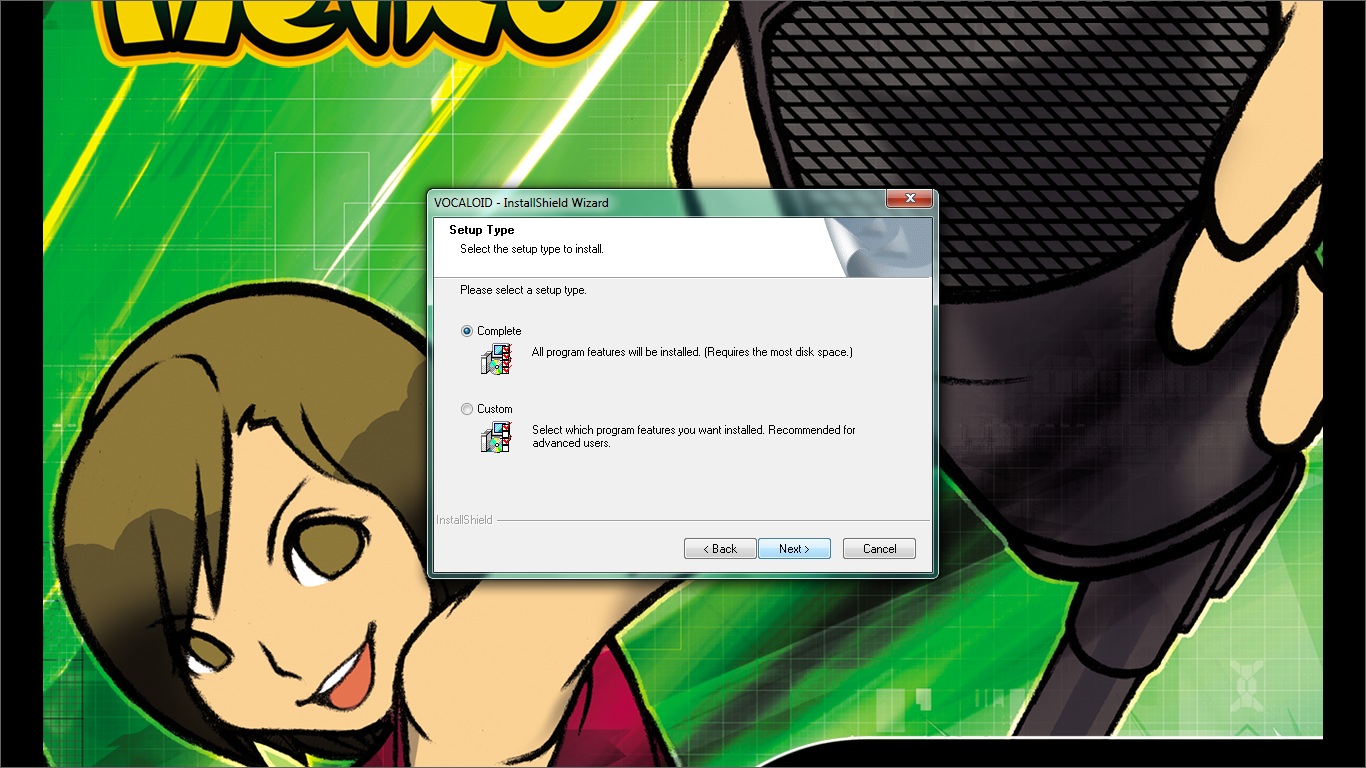Click 'Select which program features' description text
The width and height of the screenshot is (1366, 768).
pos(693,436)
